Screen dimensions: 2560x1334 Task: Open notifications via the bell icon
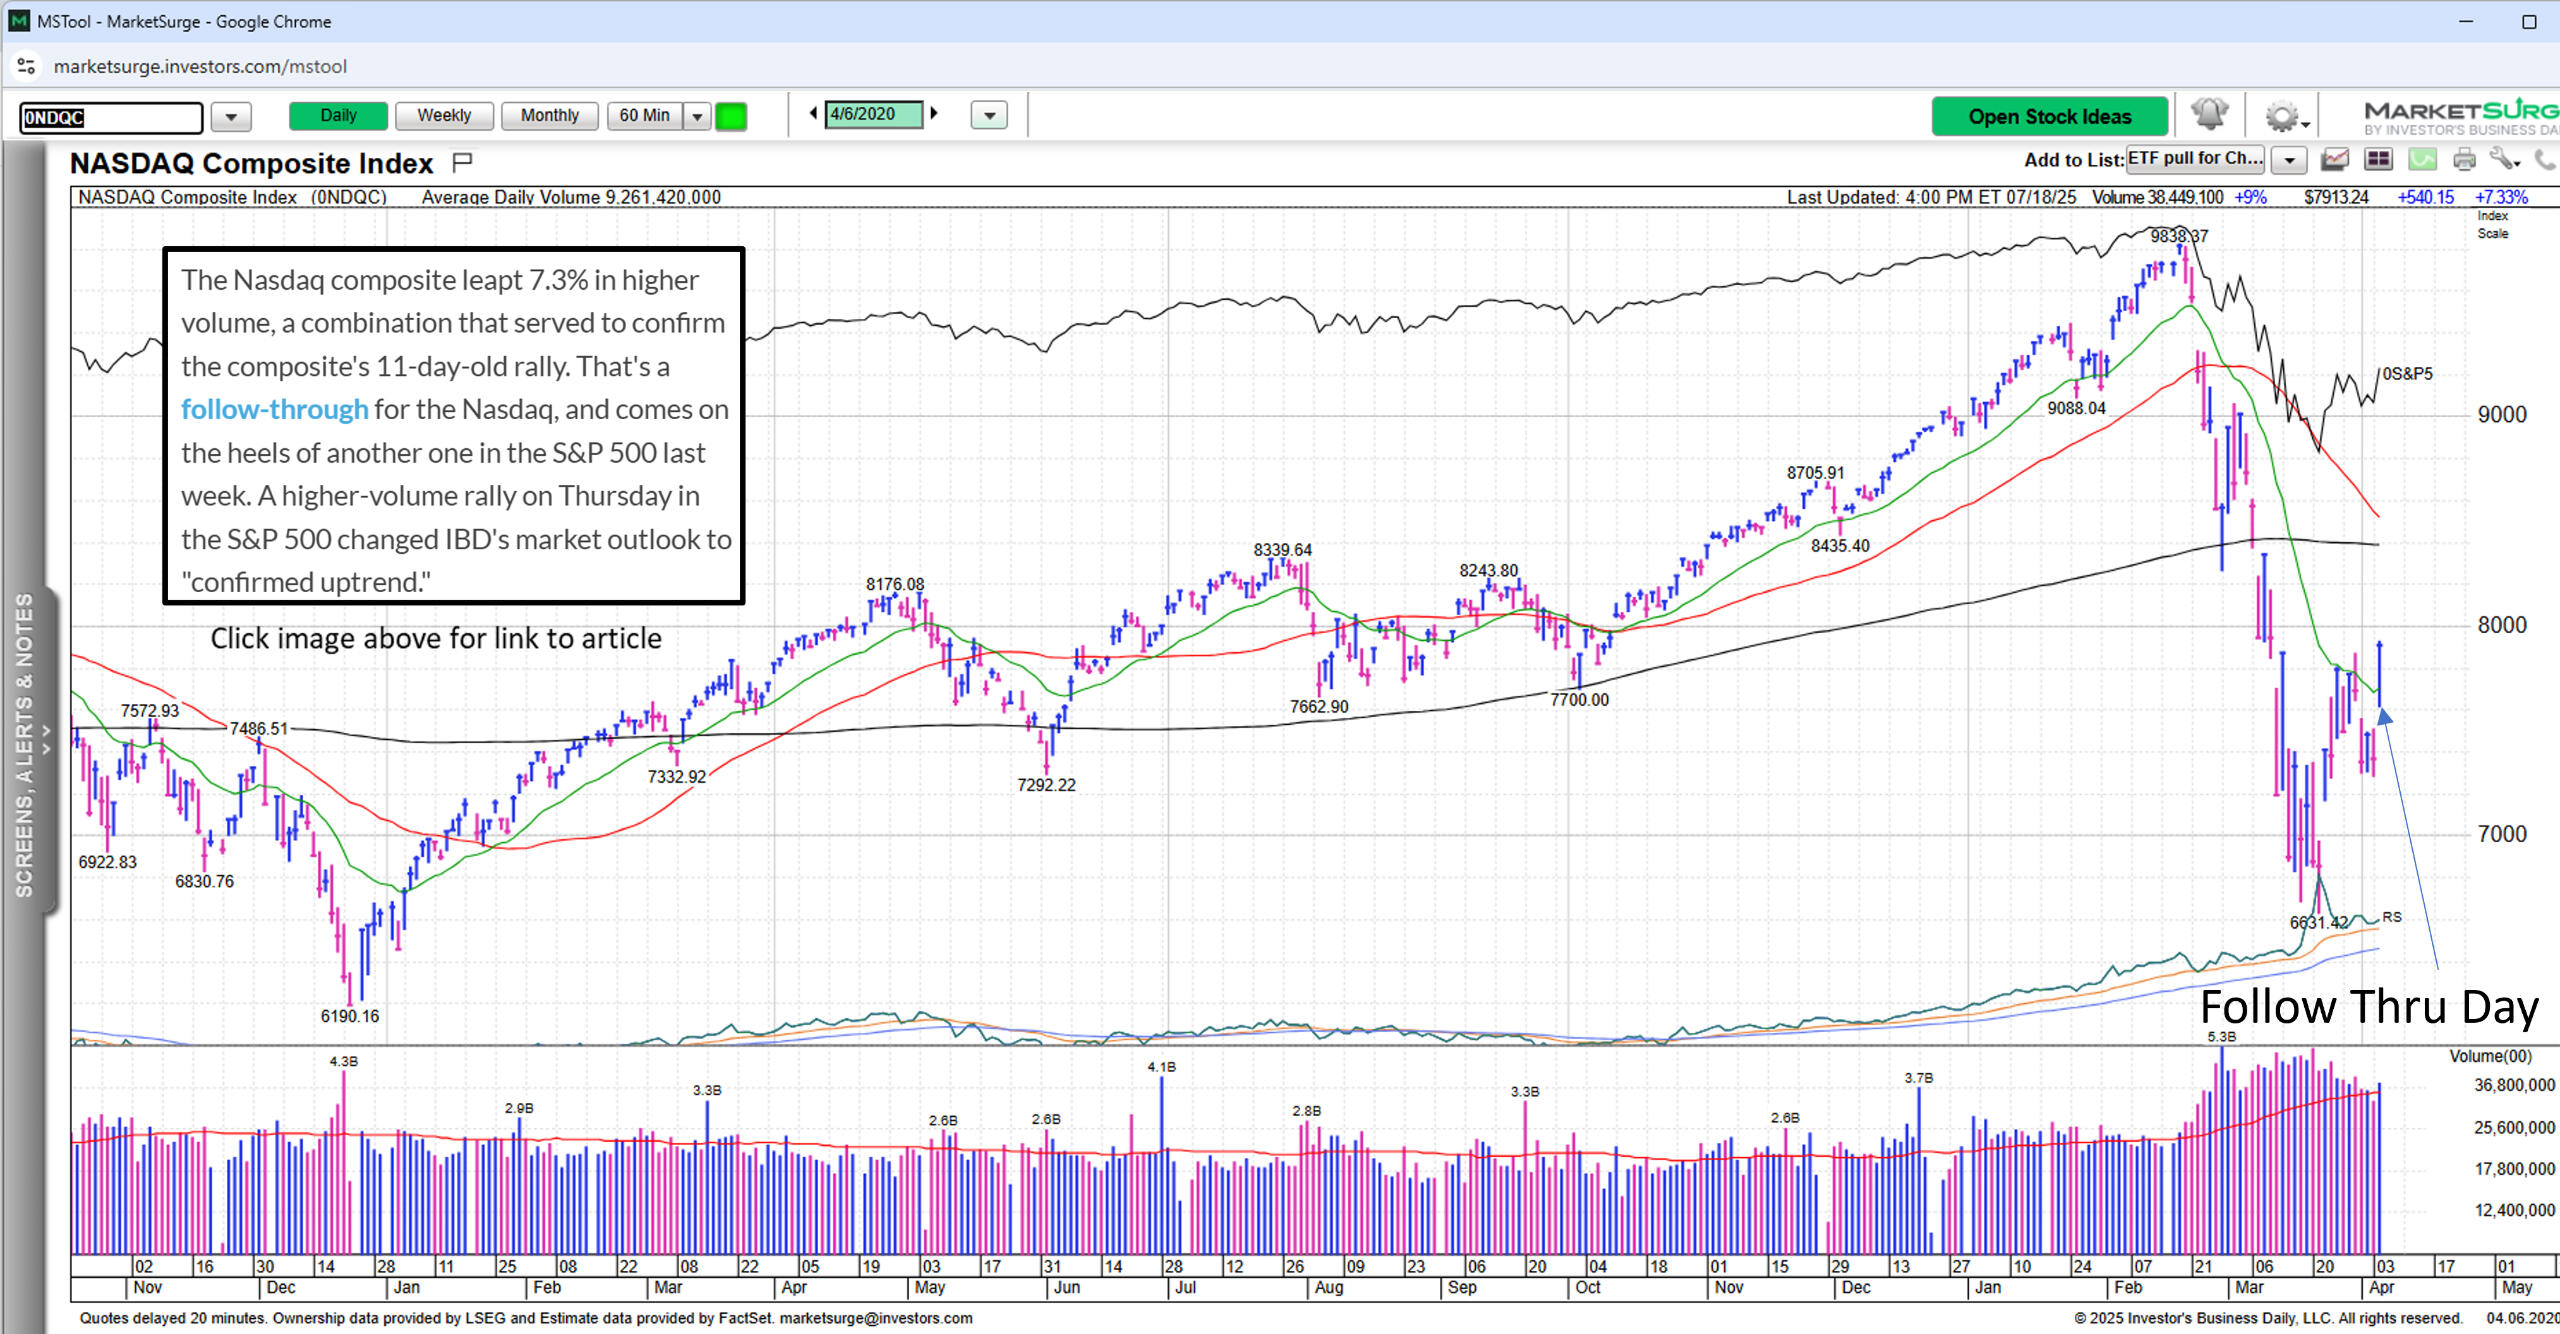[2210, 115]
